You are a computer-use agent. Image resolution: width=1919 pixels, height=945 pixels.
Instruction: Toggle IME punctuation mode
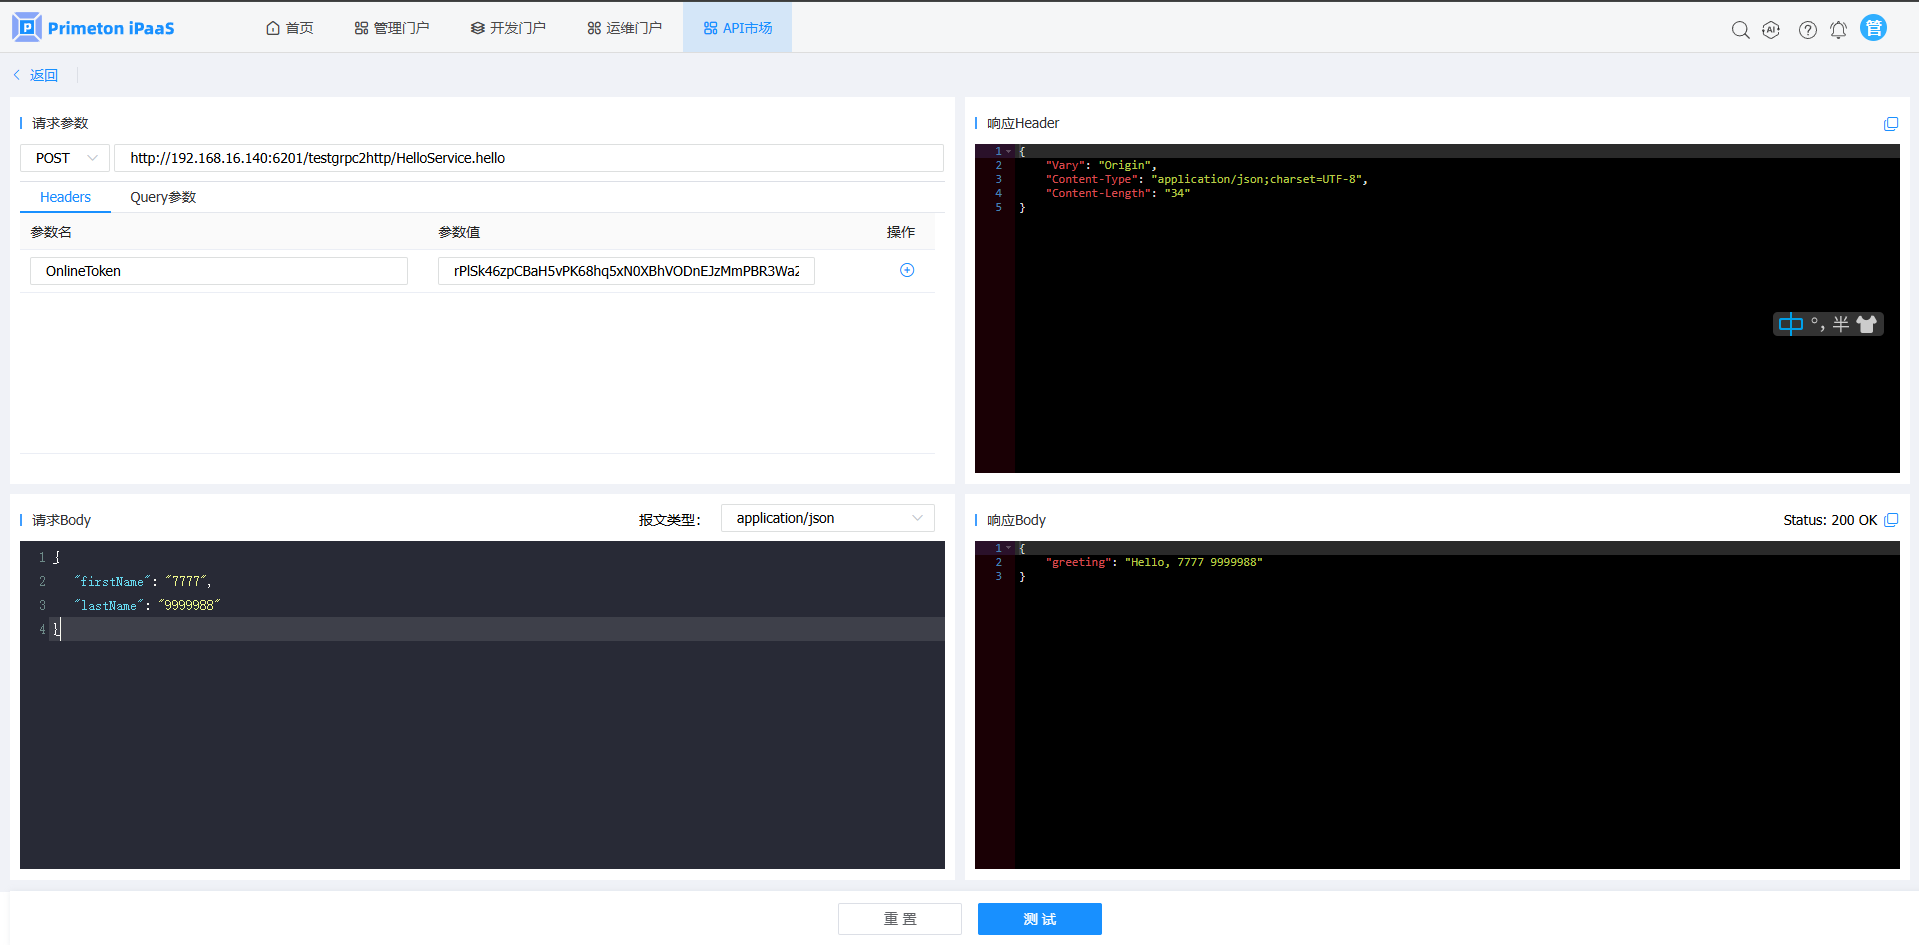1817,324
